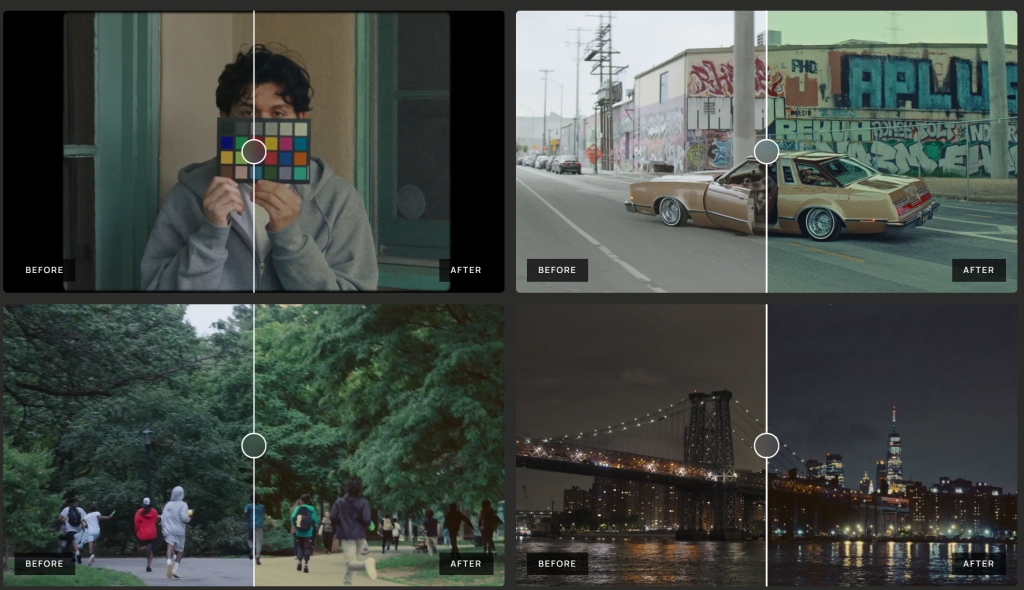Select the BEFORE label on the graffiti street image
Screen dimensions: 1024x590
pyautogui.click(x=557, y=270)
